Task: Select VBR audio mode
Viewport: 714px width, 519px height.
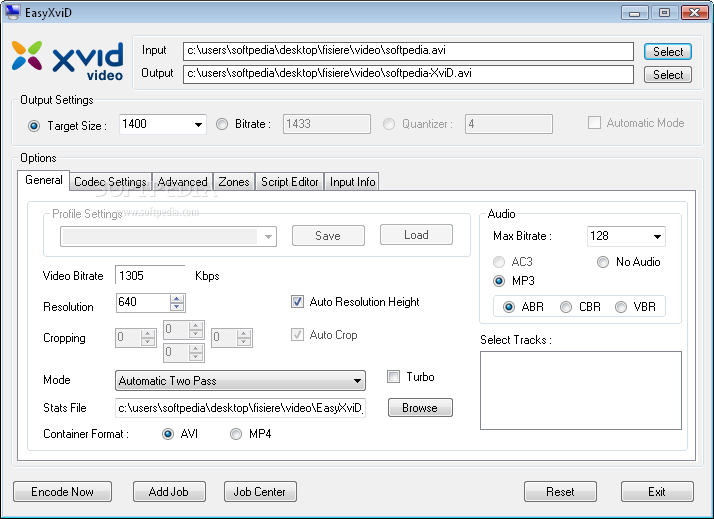Action: click(x=621, y=307)
